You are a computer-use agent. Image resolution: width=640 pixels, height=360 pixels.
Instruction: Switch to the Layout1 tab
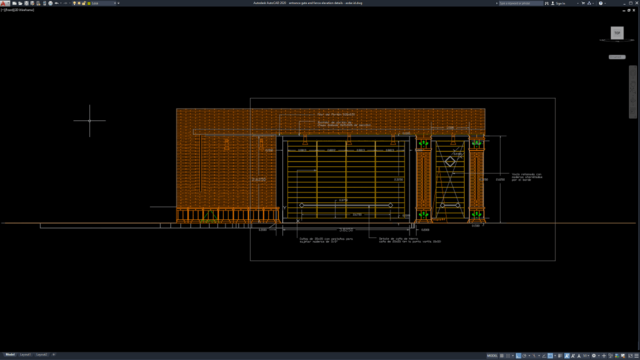click(25, 355)
